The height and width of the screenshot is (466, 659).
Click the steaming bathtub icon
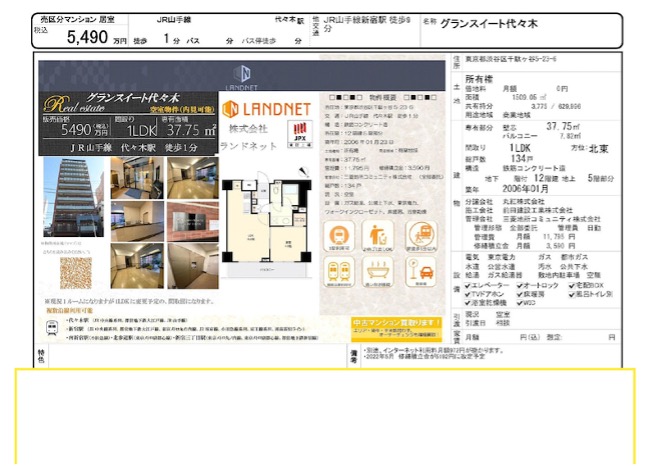pyautogui.click(x=377, y=272)
